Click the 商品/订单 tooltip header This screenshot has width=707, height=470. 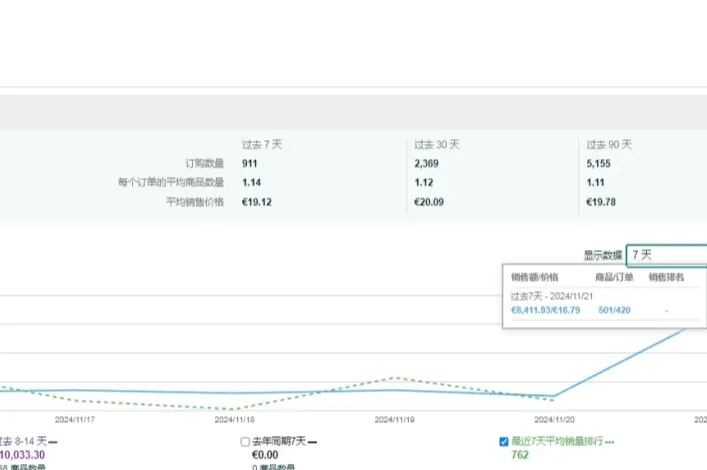coord(614,277)
